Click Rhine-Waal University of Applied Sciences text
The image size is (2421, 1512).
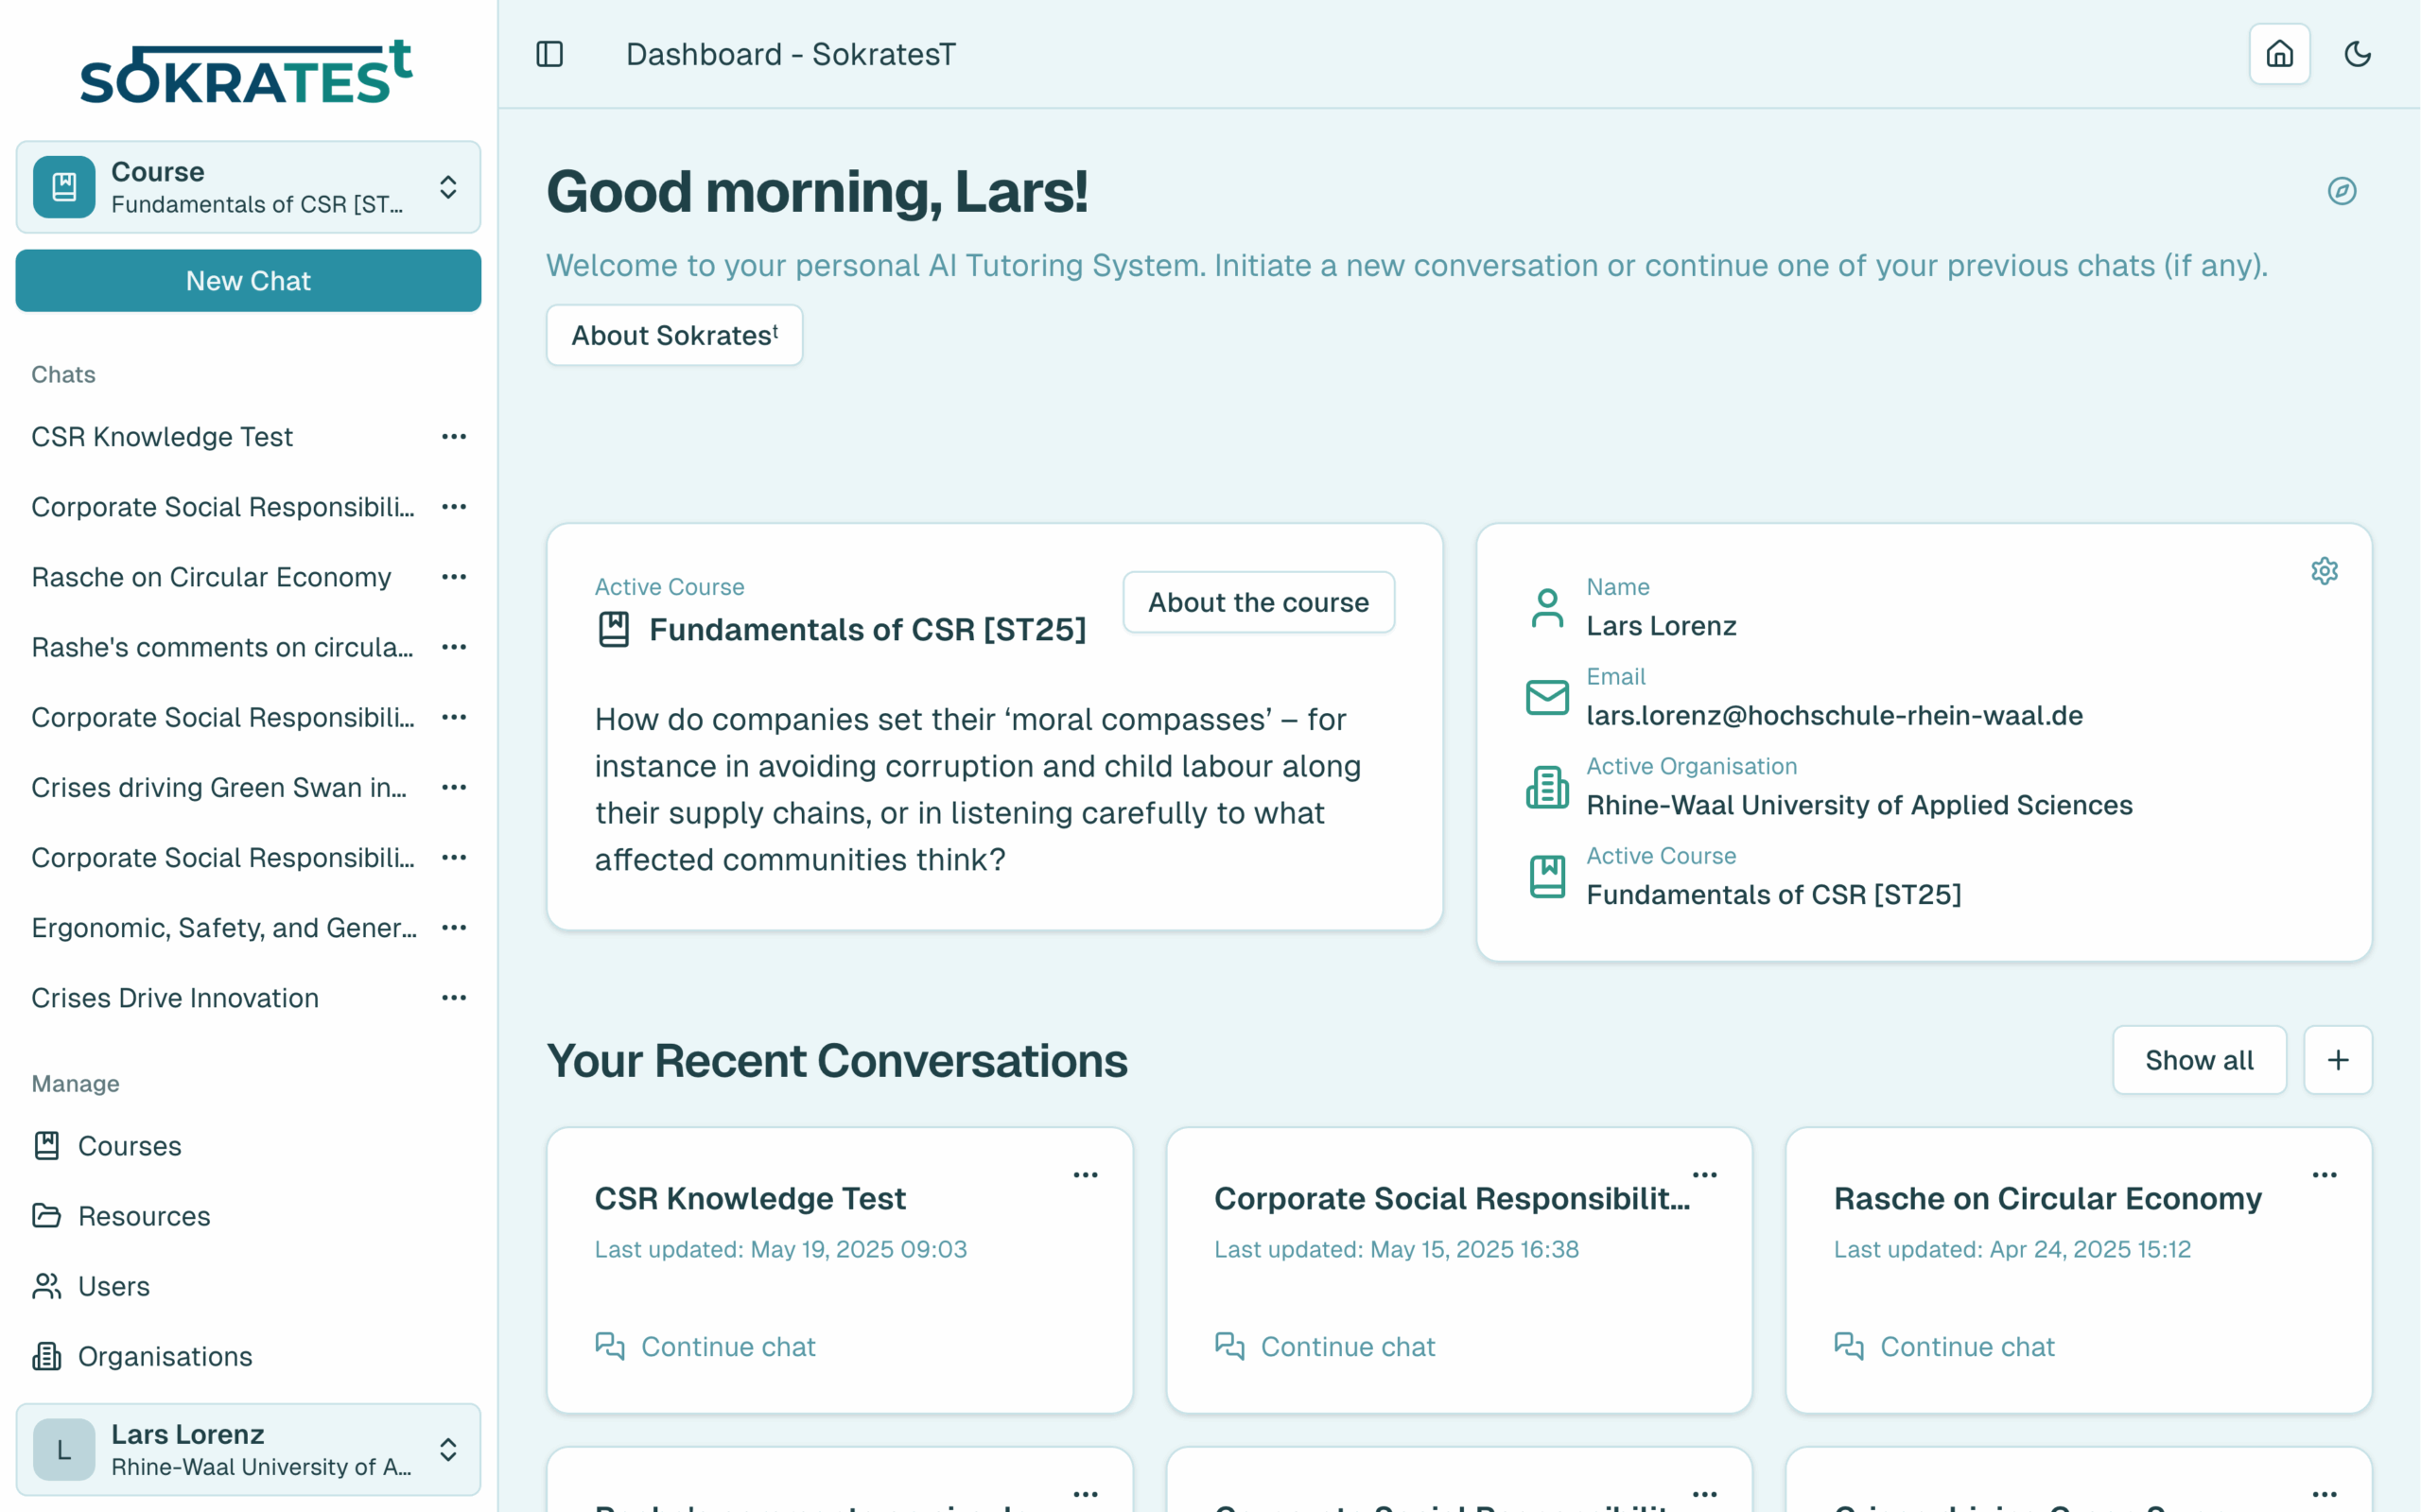(x=1859, y=806)
